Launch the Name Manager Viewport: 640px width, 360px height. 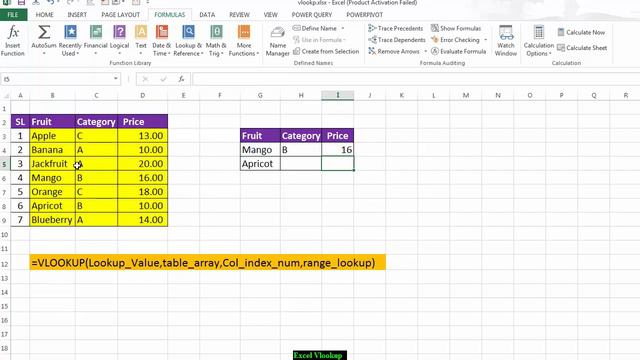coord(278,40)
